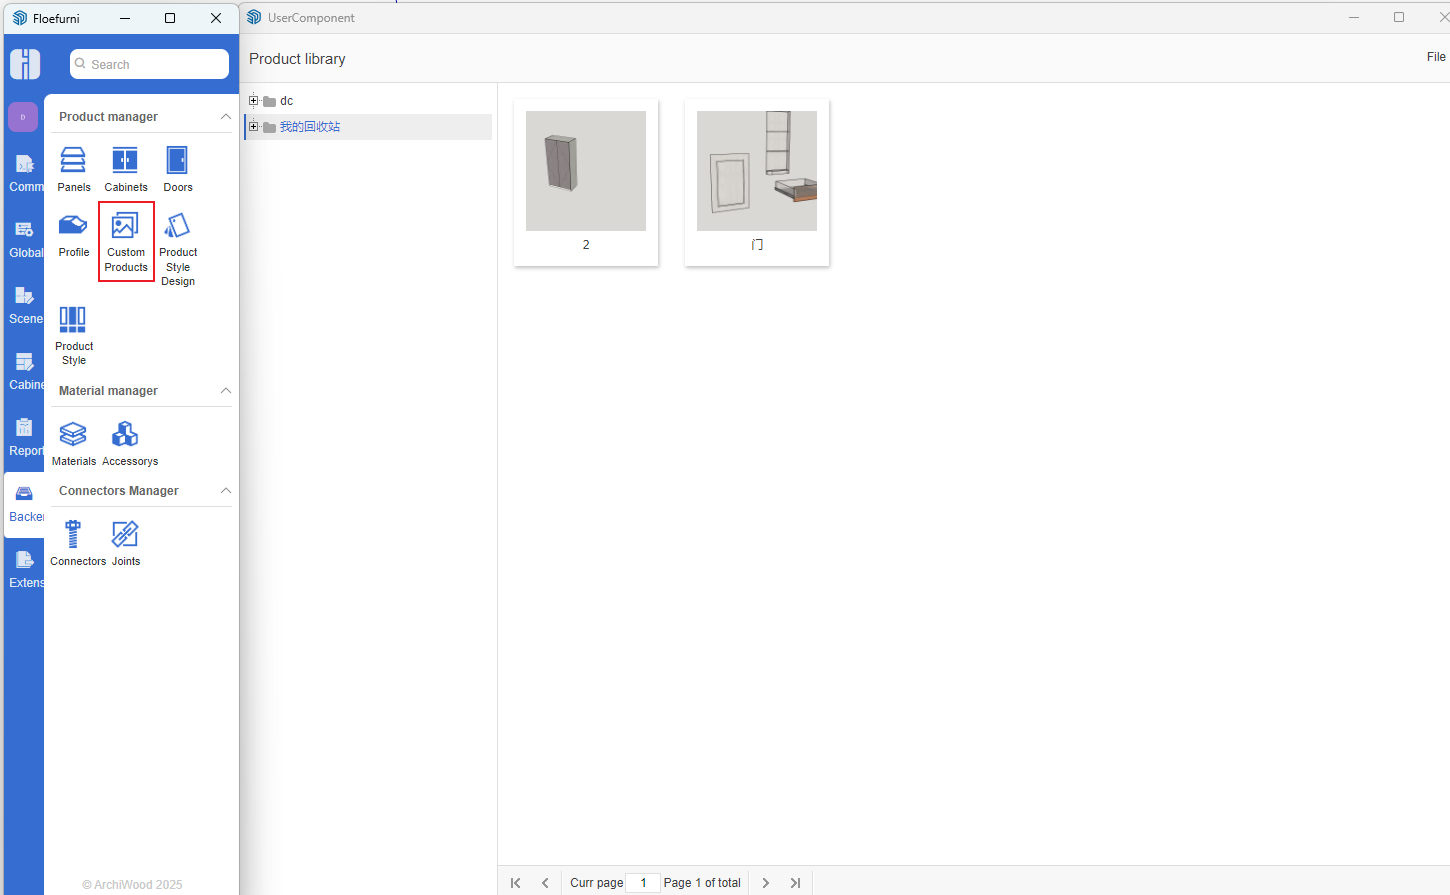Screen dimensions: 1450x895
Task: Open Product Style Design tool
Action: coord(177,248)
